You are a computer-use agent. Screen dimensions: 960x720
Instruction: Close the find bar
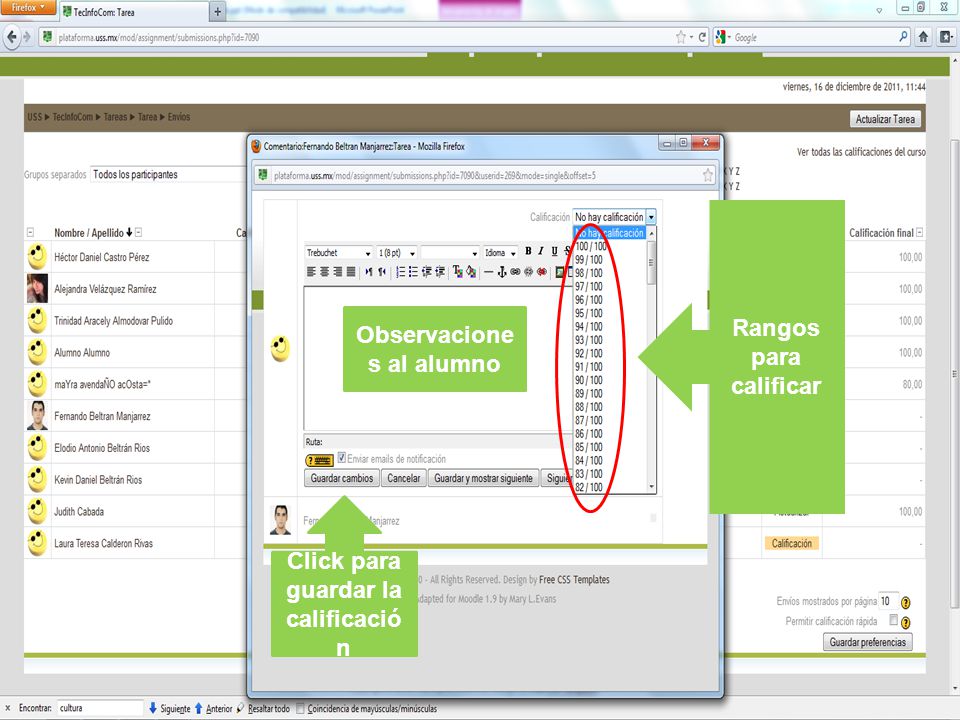[7, 708]
